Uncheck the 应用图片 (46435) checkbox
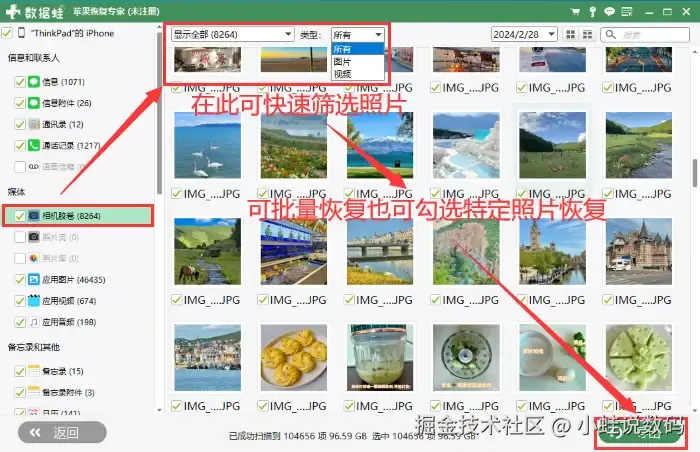 point(20,280)
